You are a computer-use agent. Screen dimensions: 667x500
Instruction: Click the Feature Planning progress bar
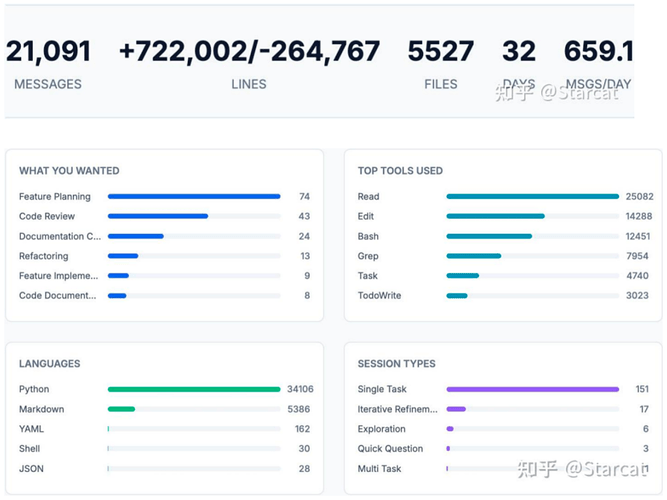pyautogui.click(x=193, y=197)
